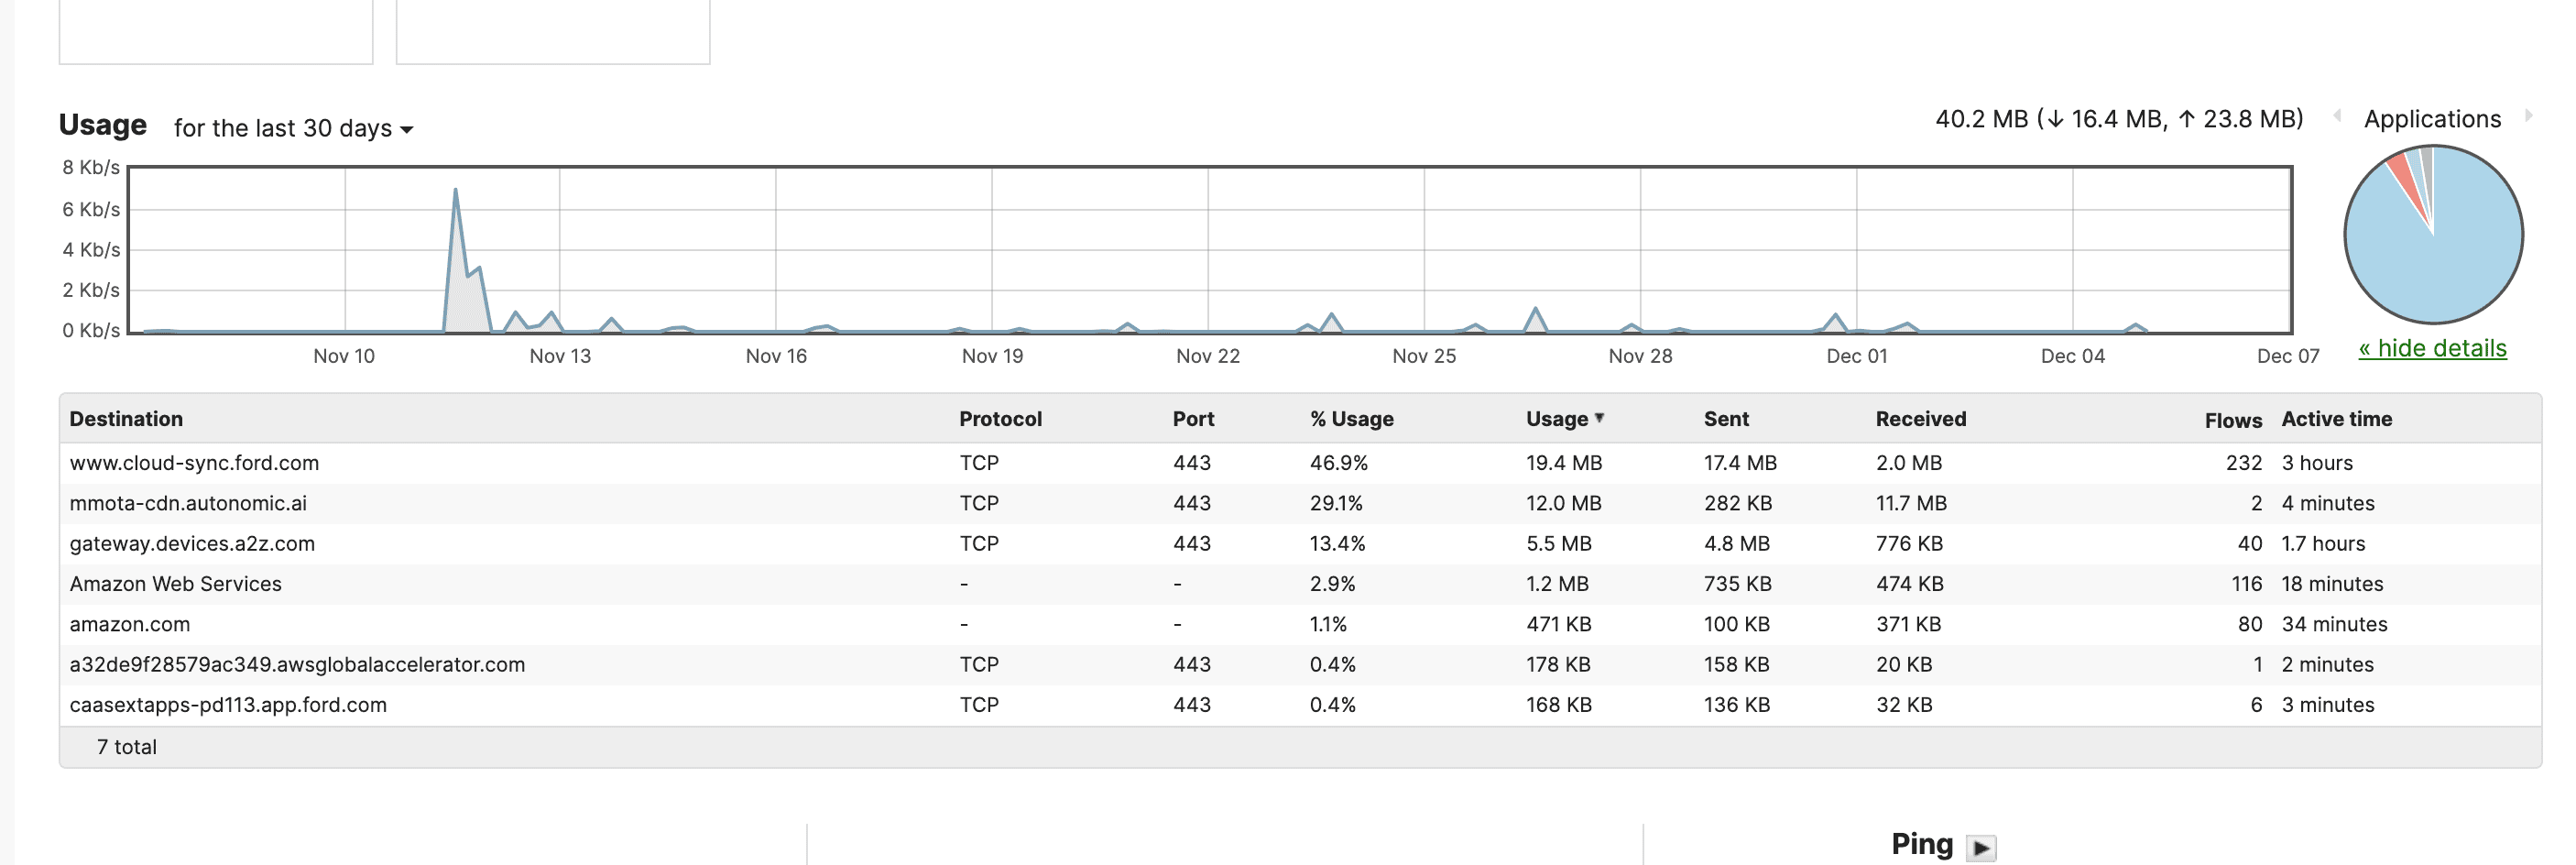Select the gateway.devices.a2z.com destination
The image size is (2576, 865).
tap(192, 544)
